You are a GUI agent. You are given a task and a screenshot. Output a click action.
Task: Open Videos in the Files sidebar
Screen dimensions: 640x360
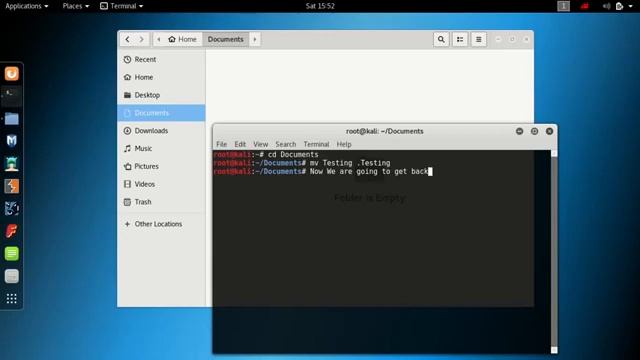161,184
